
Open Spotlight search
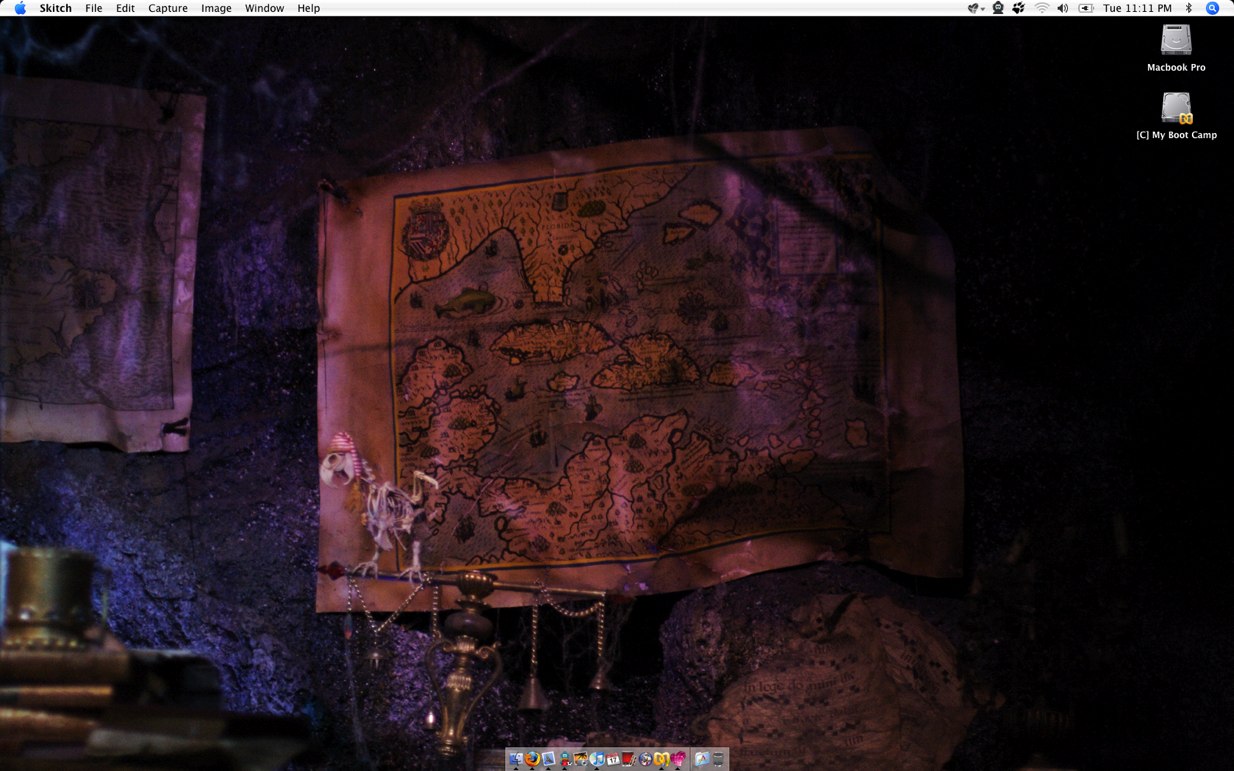pyautogui.click(x=1212, y=8)
